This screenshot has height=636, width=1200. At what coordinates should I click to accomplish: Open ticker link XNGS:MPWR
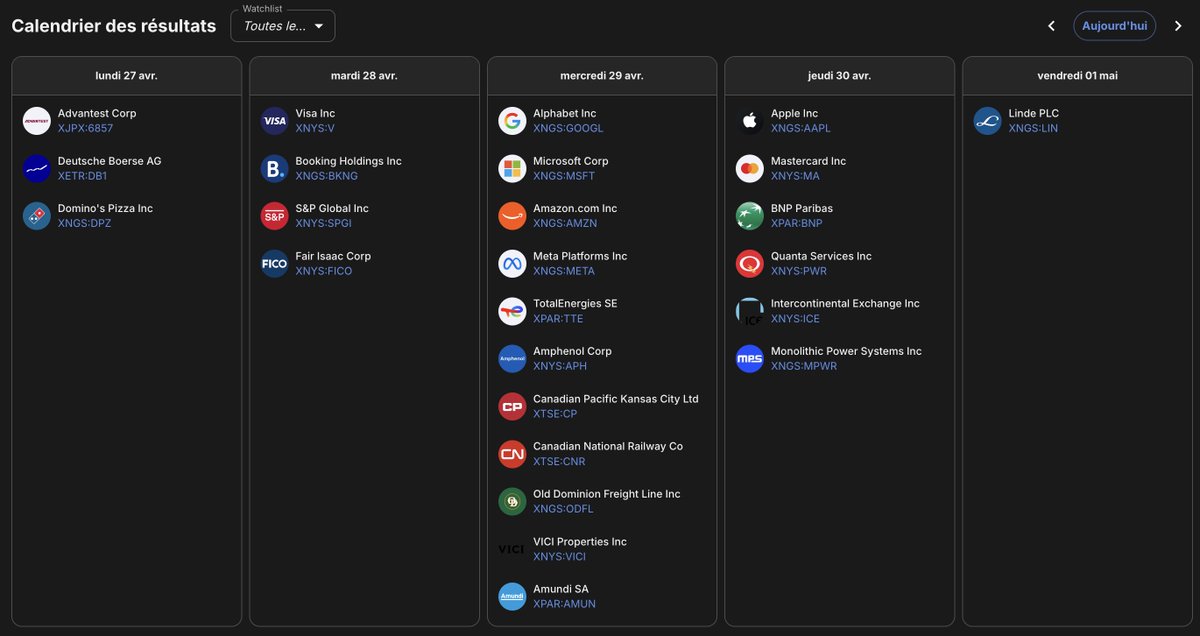(x=804, y=367)
